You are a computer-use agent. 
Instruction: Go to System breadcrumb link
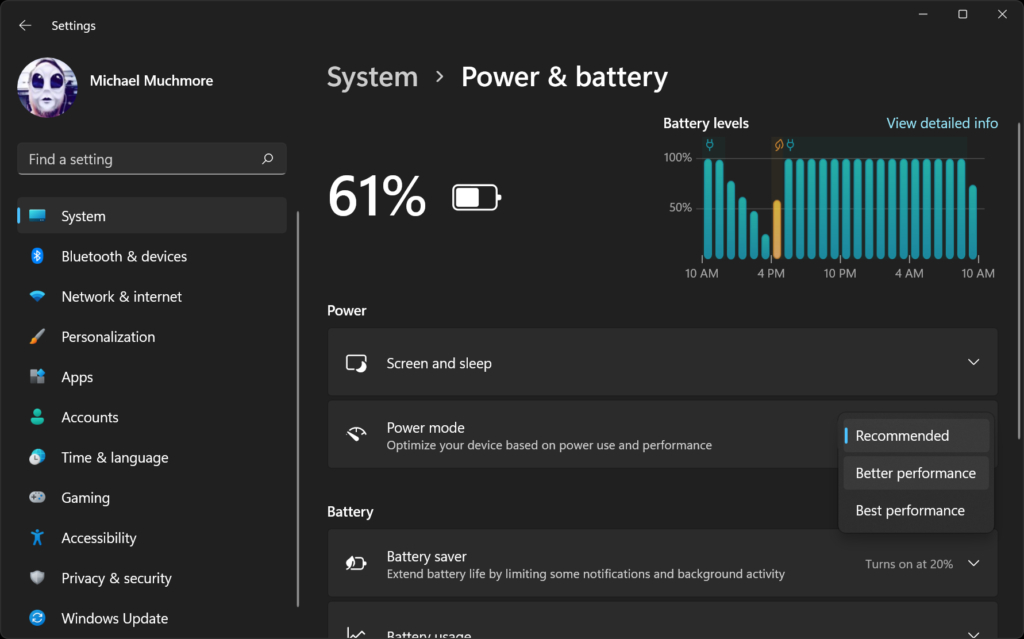coord(372,77)
